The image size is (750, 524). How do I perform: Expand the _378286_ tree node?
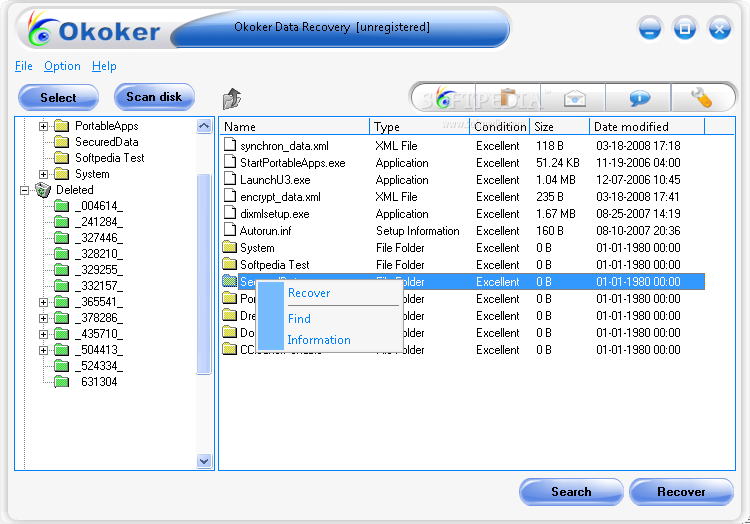(44, 318)
